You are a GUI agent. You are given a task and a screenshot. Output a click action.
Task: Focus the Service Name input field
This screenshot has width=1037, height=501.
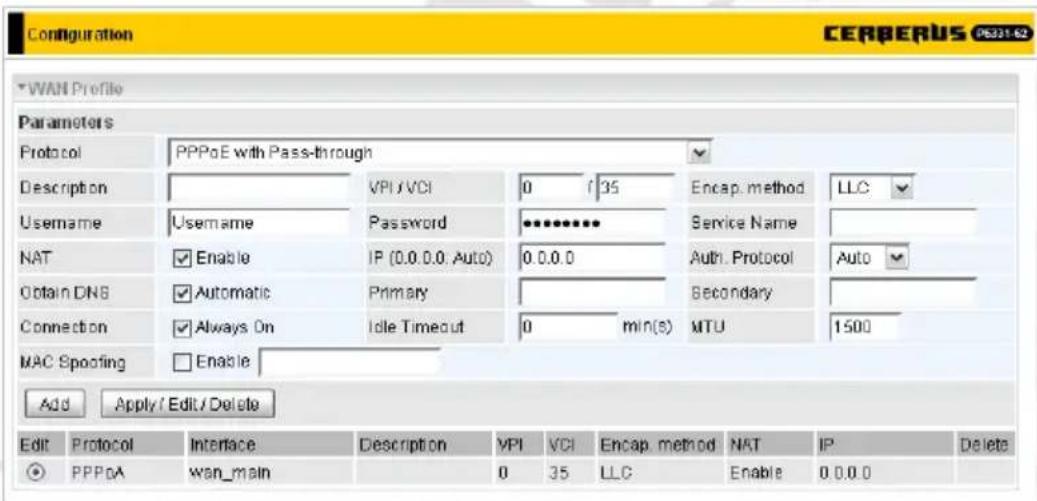[x=903, y=223]
